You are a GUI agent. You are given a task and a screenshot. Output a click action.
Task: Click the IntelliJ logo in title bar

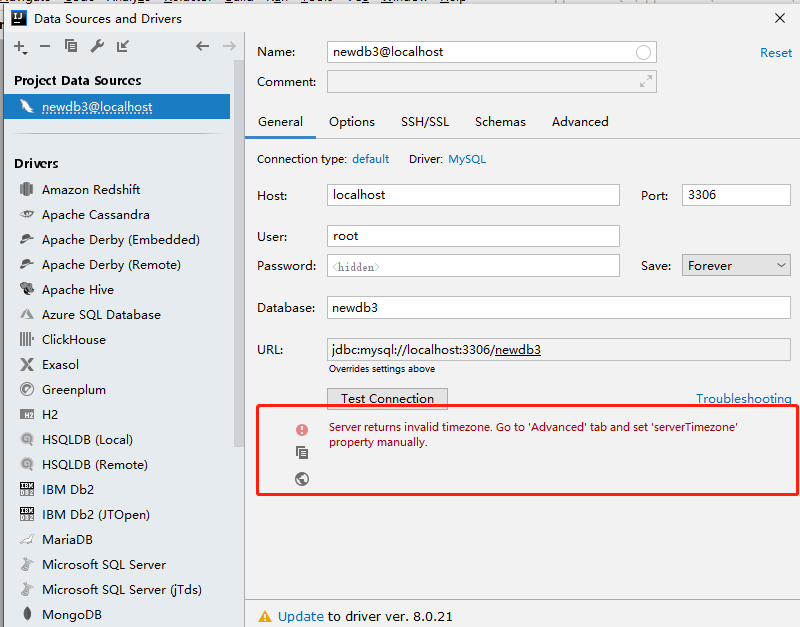coord(19,18)
